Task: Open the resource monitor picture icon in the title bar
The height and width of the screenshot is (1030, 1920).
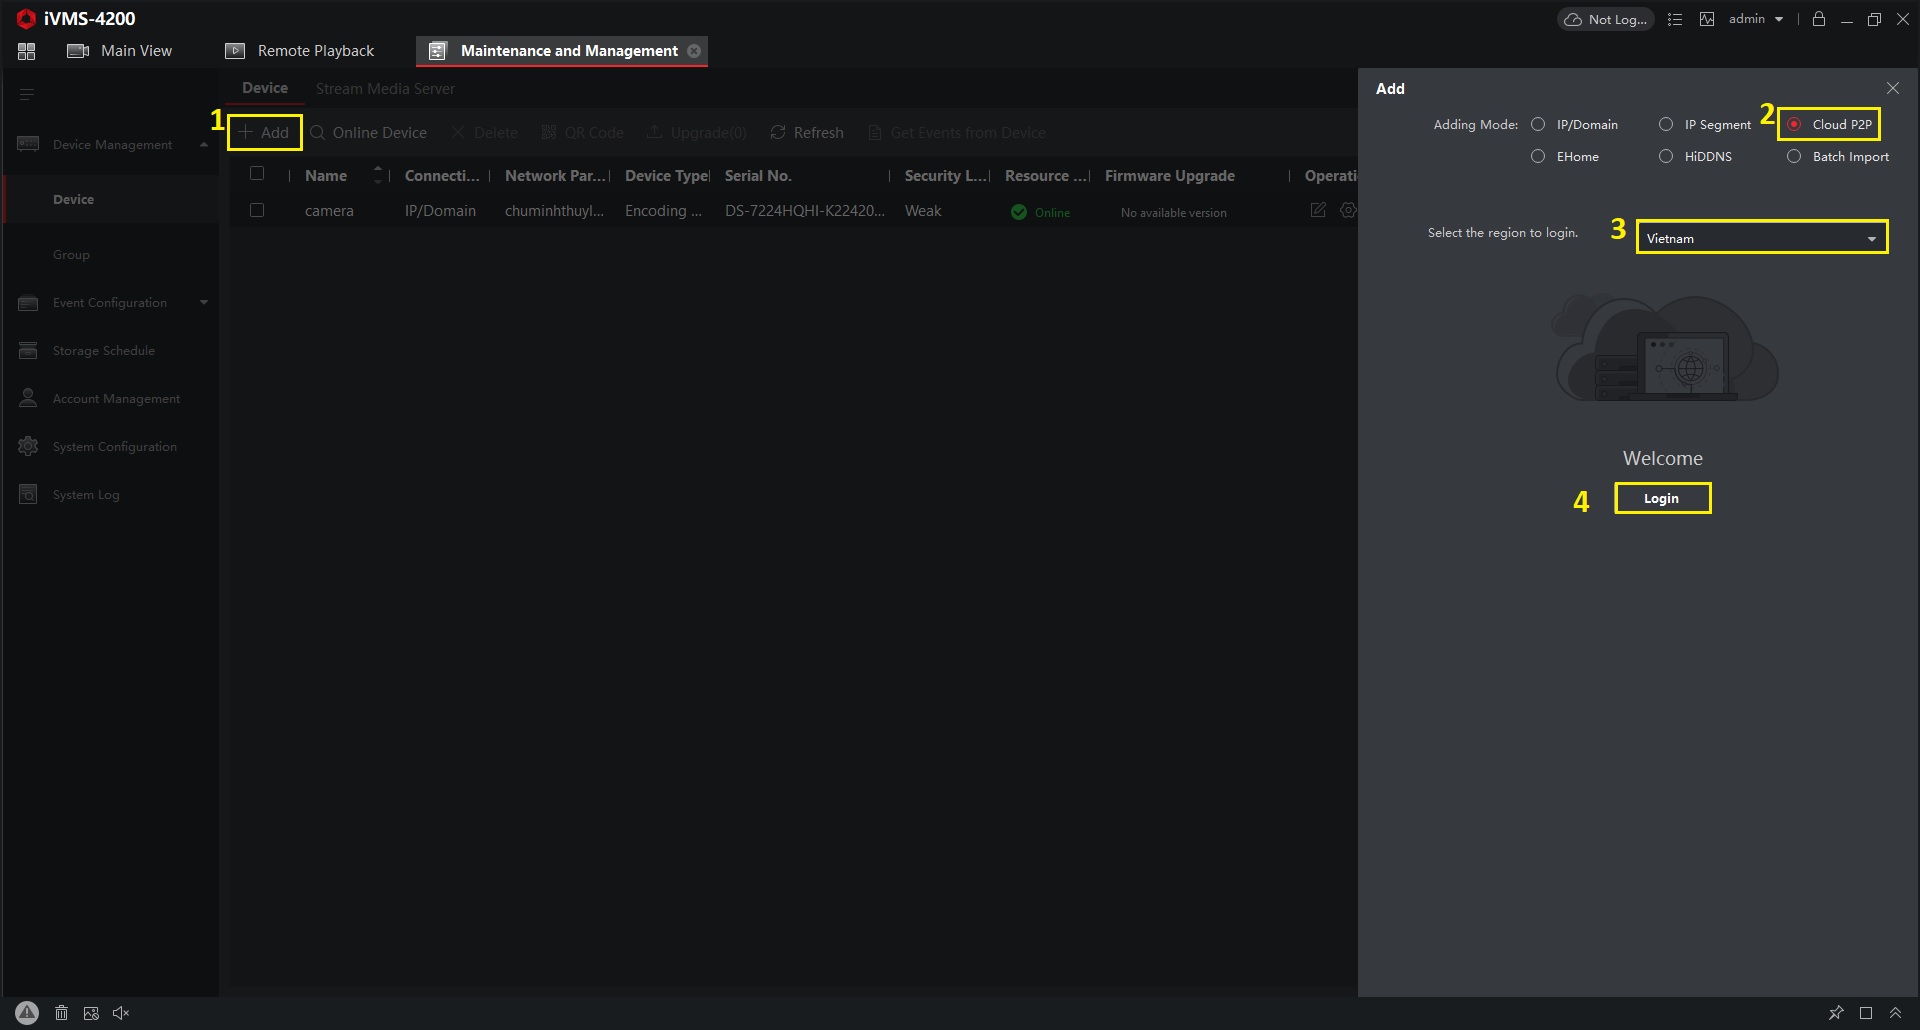Action: tap(1707, 19)
